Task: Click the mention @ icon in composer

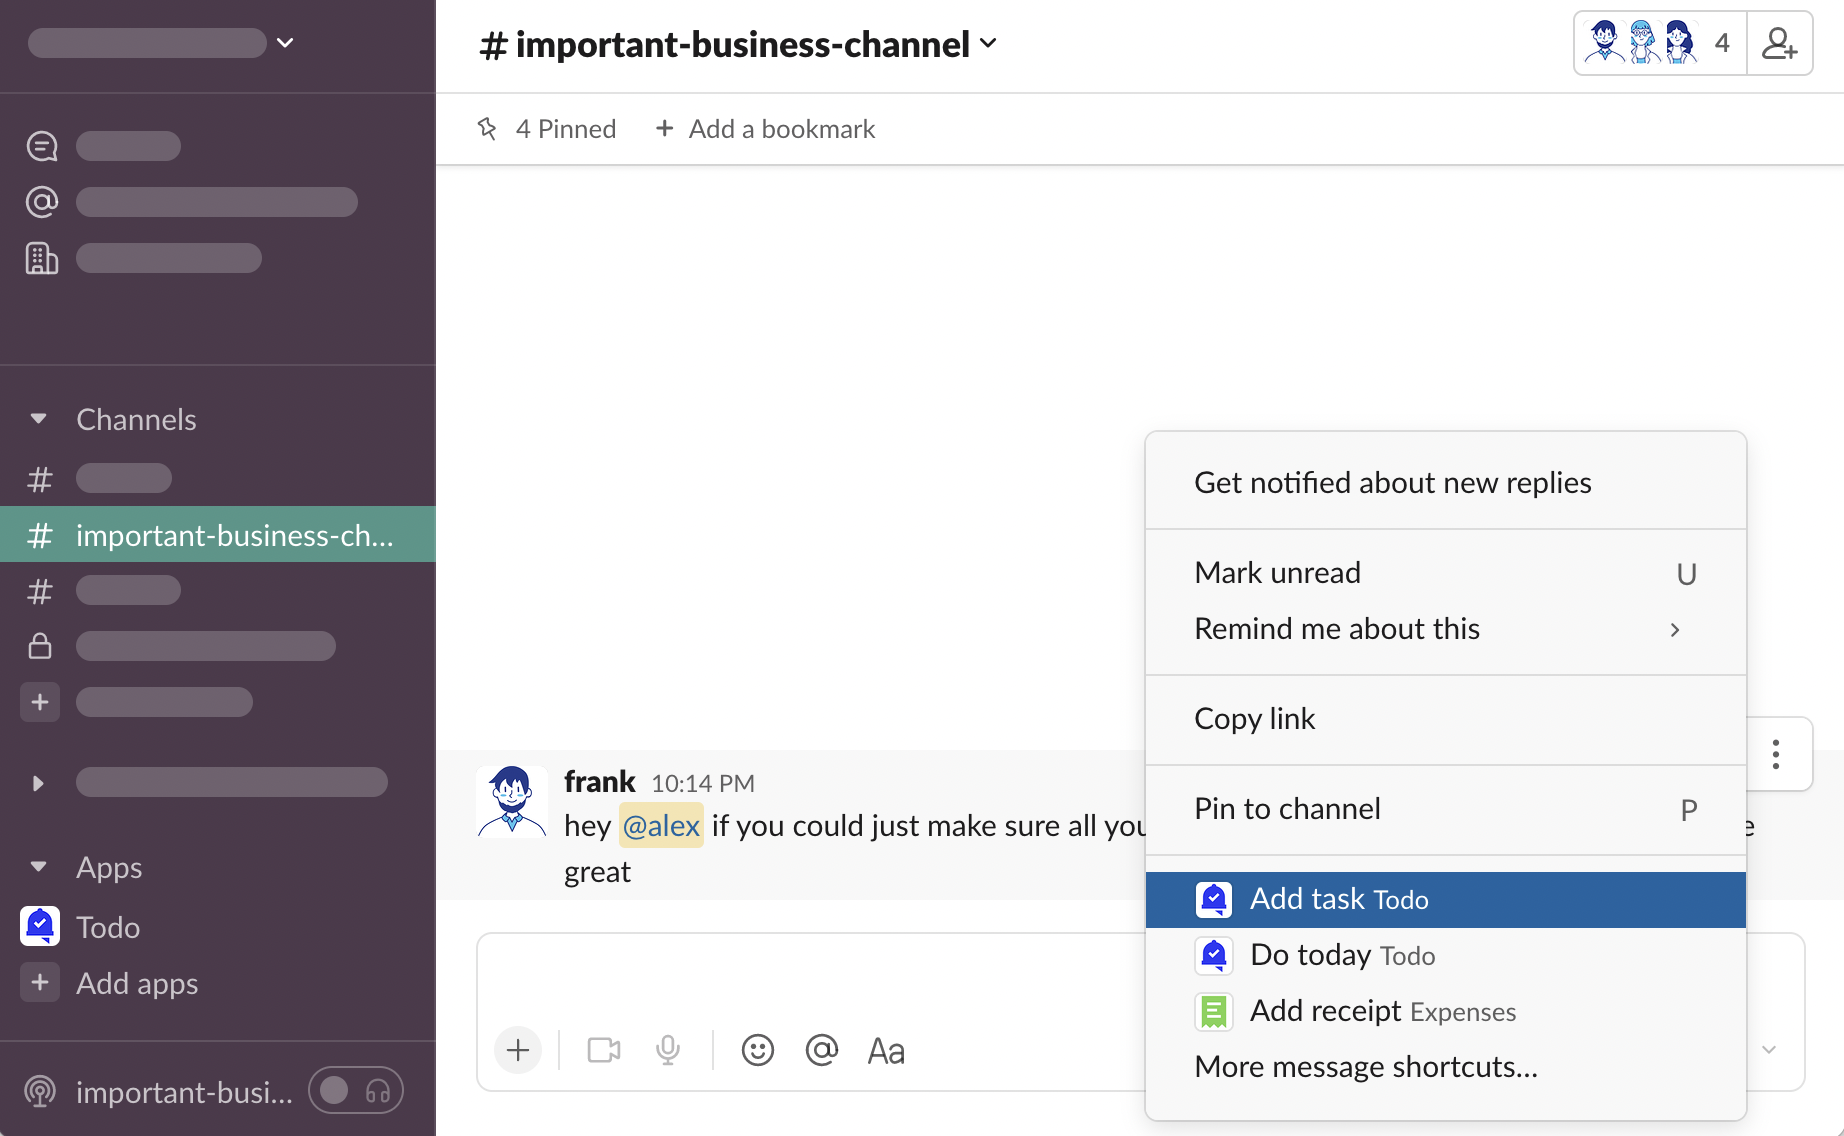Action: (x=821, y=1050)
